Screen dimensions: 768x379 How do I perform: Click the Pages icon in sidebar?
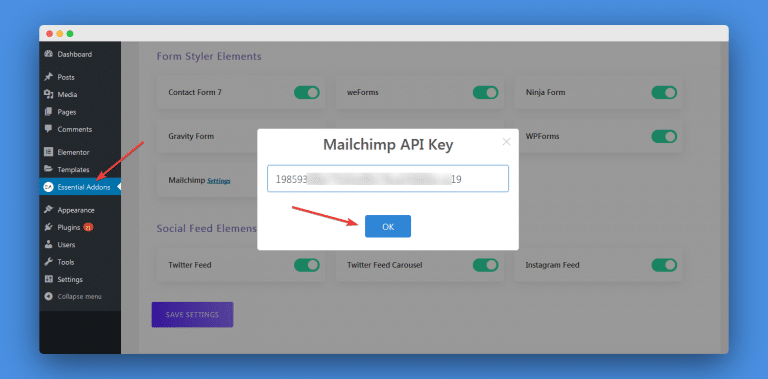click(x=48, y=112)
